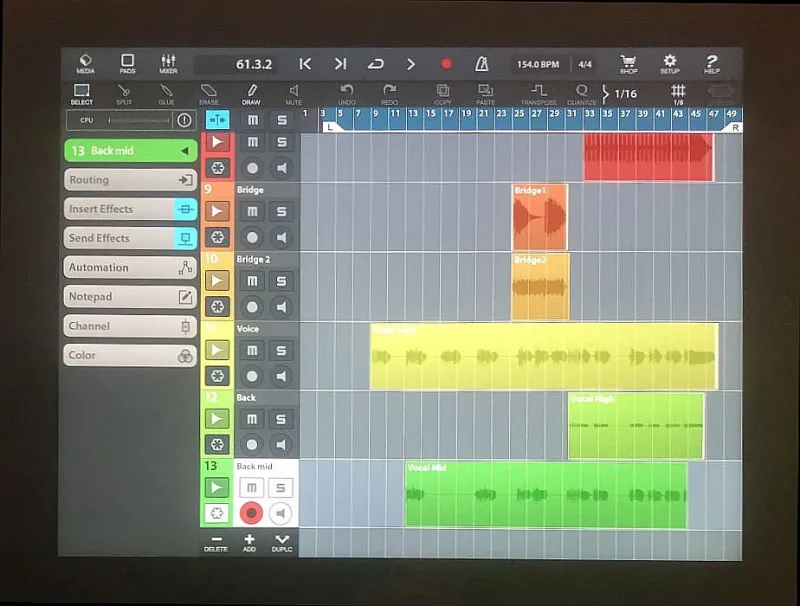Solo the Voice track
The width and height of the screenshot is (800, 606).
[x=282, y=351]
